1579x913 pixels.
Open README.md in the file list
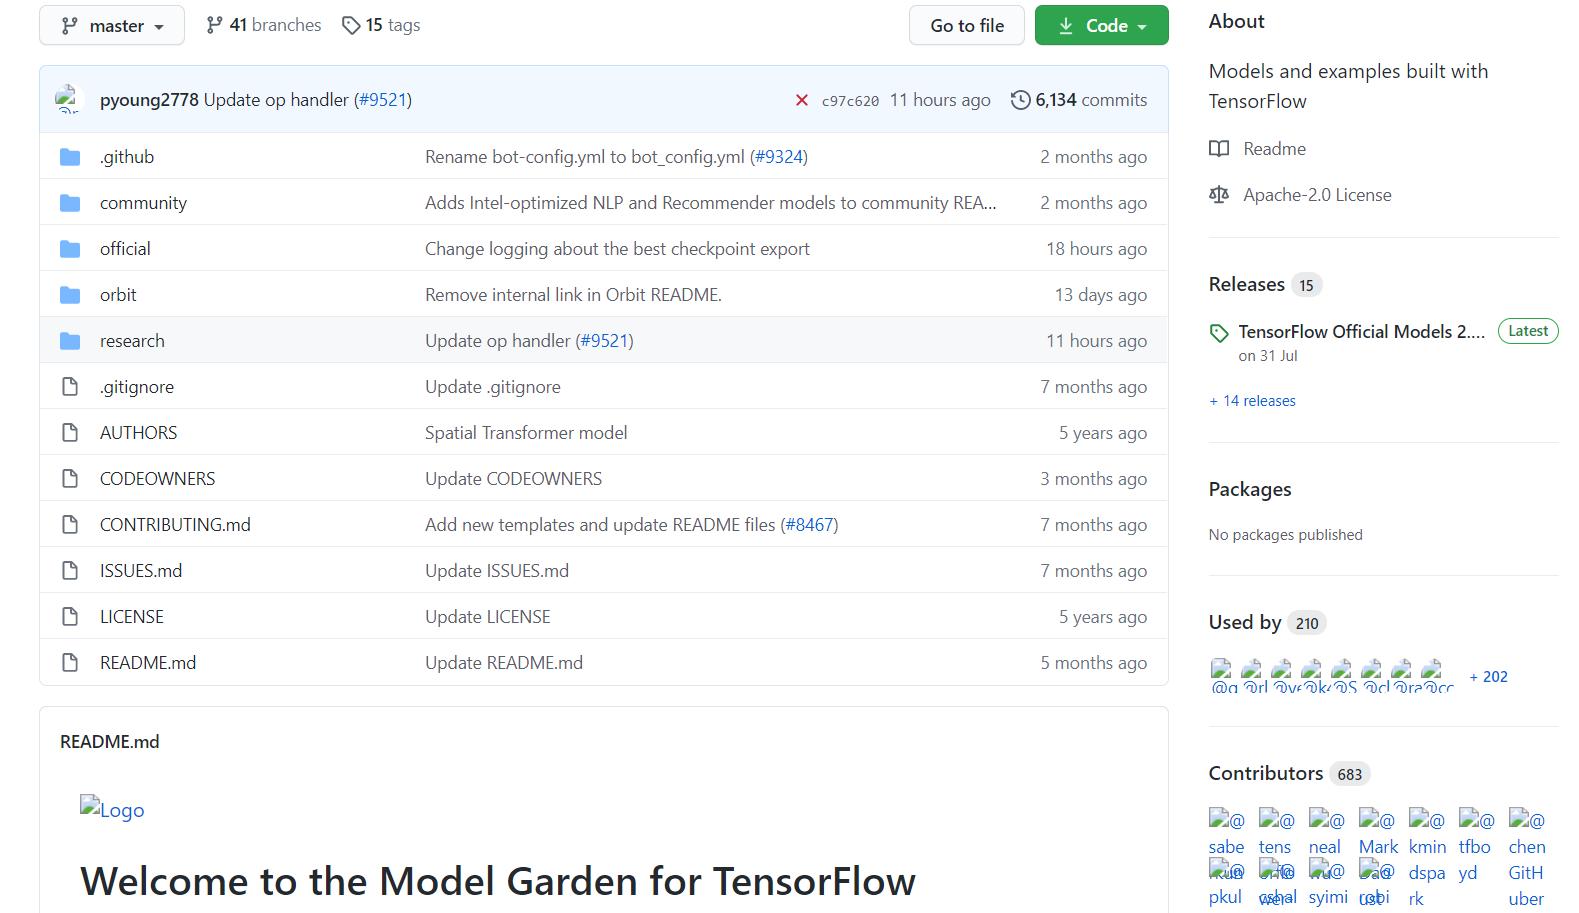click(148, 663)
